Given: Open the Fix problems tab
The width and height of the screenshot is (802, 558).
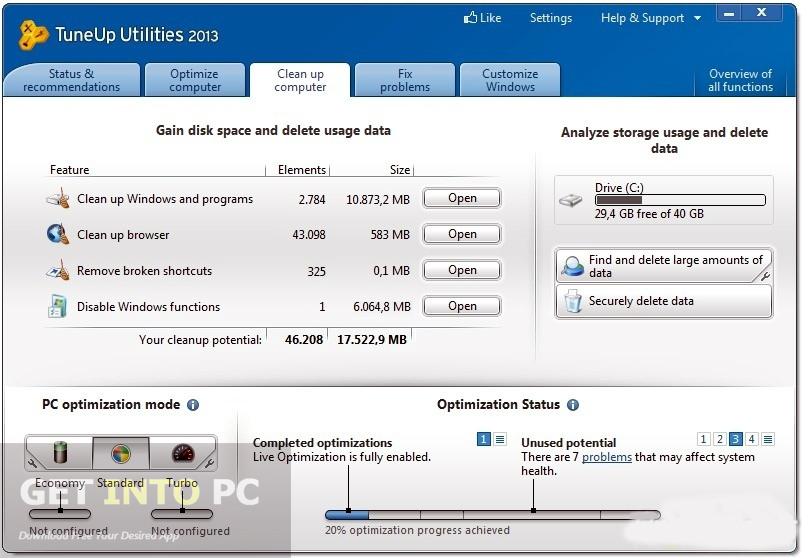Looking at the screenshot, I should coord(405,80).
